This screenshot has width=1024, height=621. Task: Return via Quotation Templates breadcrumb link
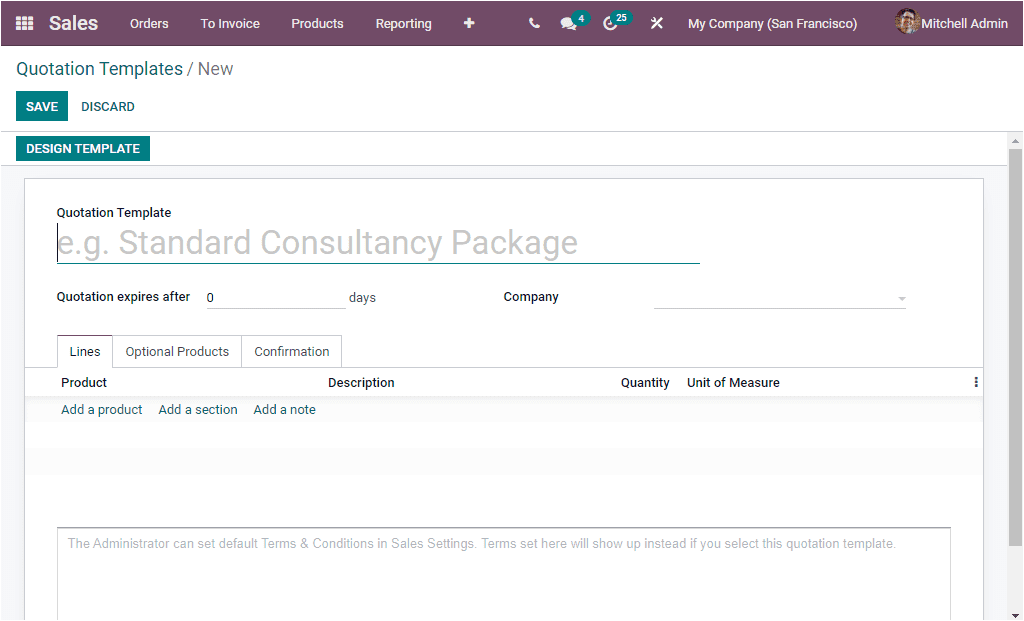tap(99, 69)
